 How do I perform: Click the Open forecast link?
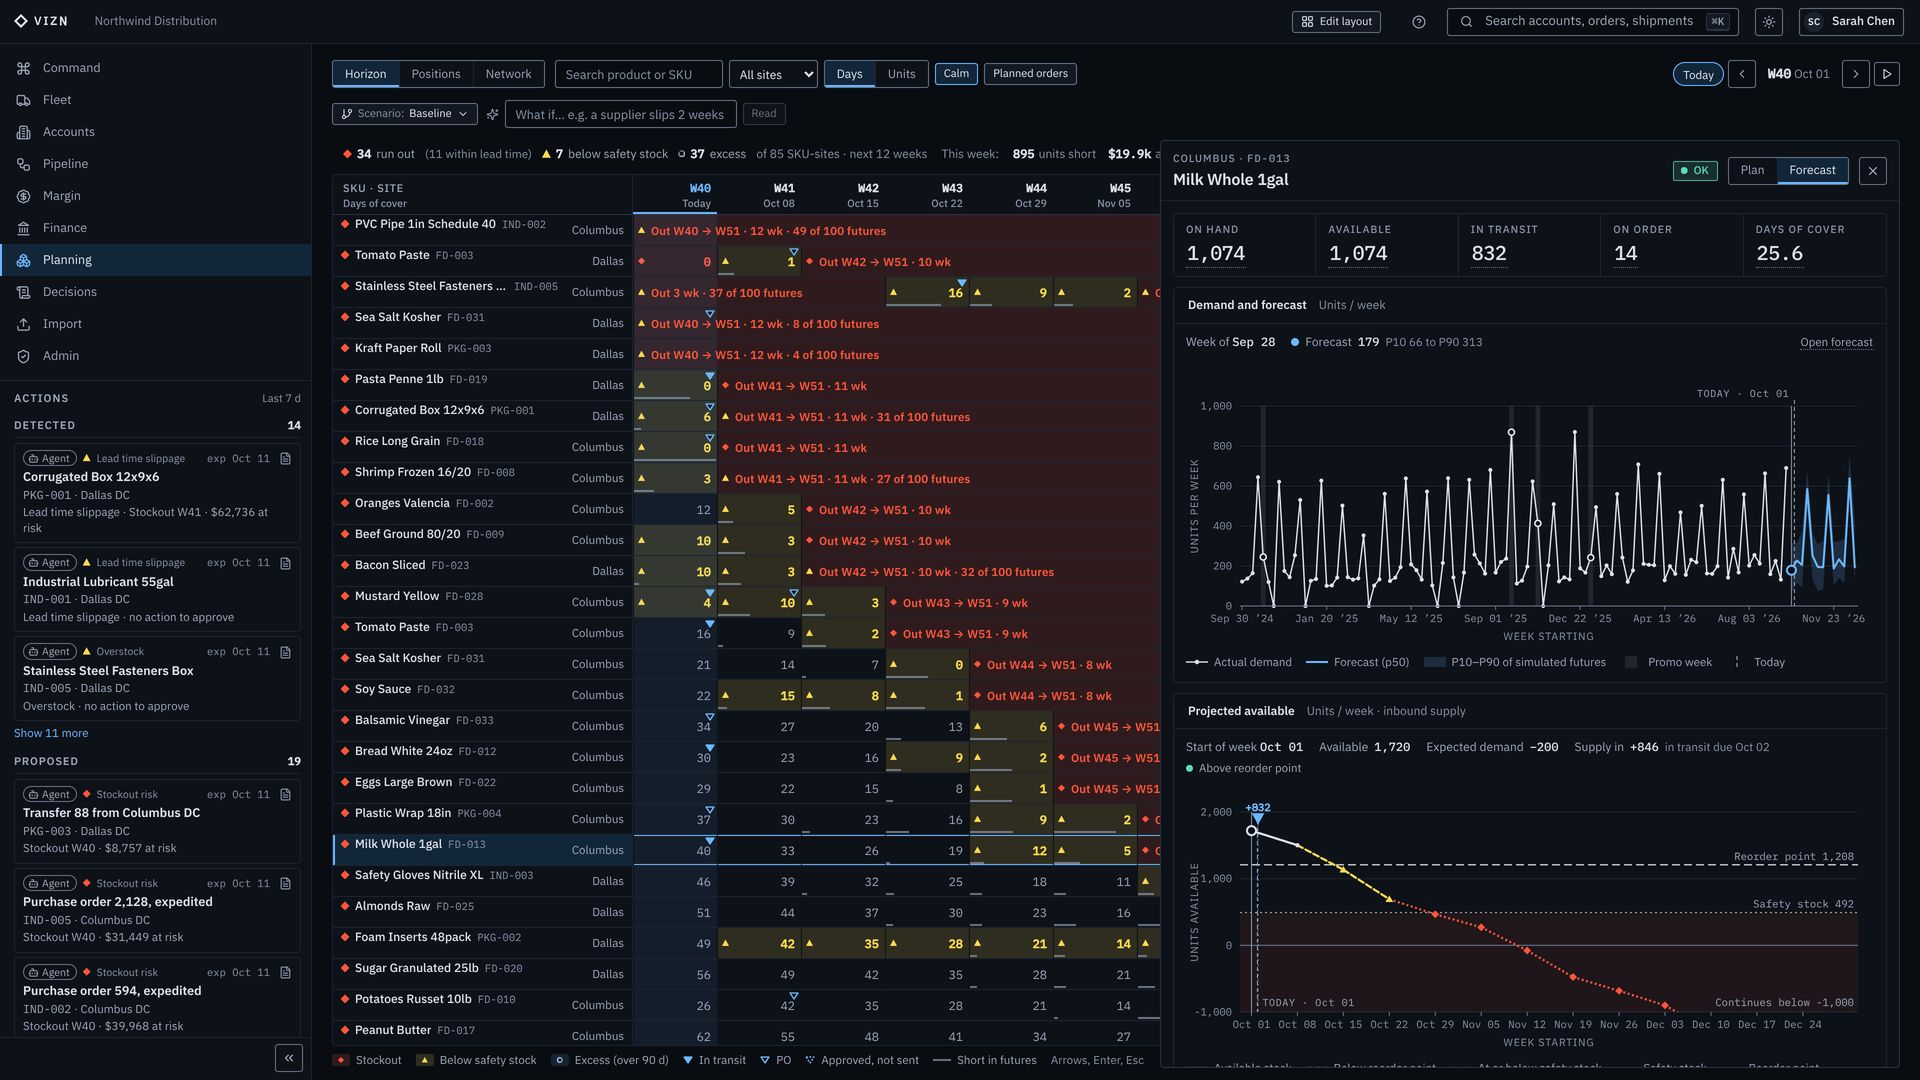1836,342
